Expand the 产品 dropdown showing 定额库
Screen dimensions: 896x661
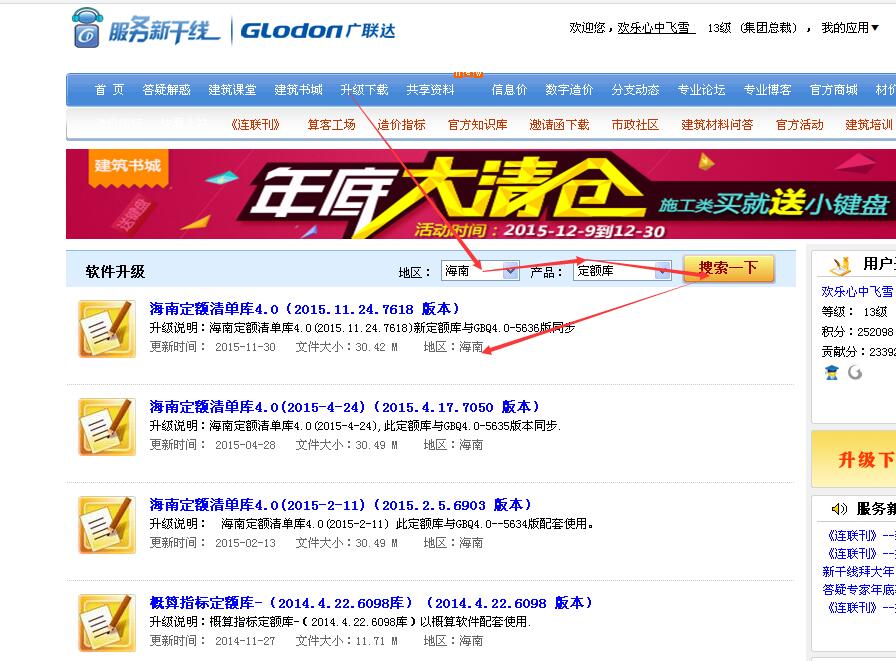tap(622, 270)
